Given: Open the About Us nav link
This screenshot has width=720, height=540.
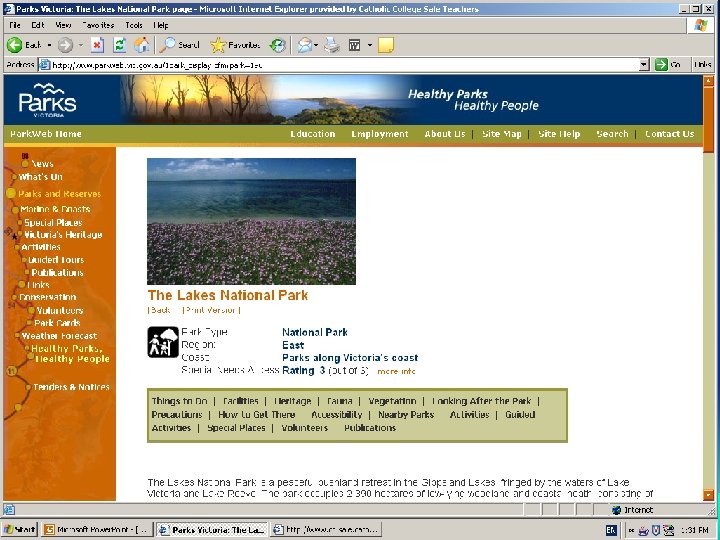Looking at the screenshot, I should [444, 134].
